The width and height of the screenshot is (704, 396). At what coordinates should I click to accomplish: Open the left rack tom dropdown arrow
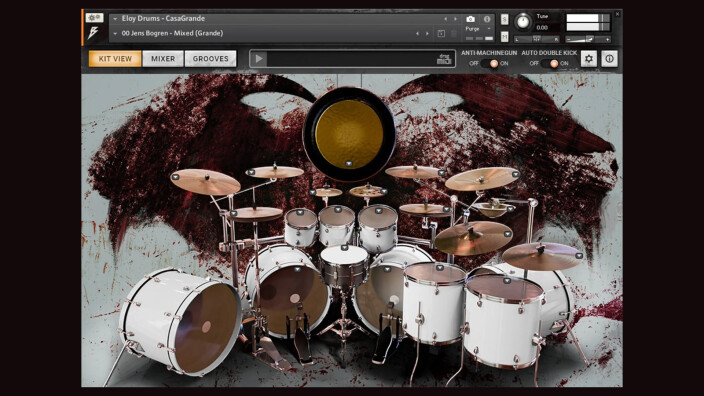click(x=300, y=212)
